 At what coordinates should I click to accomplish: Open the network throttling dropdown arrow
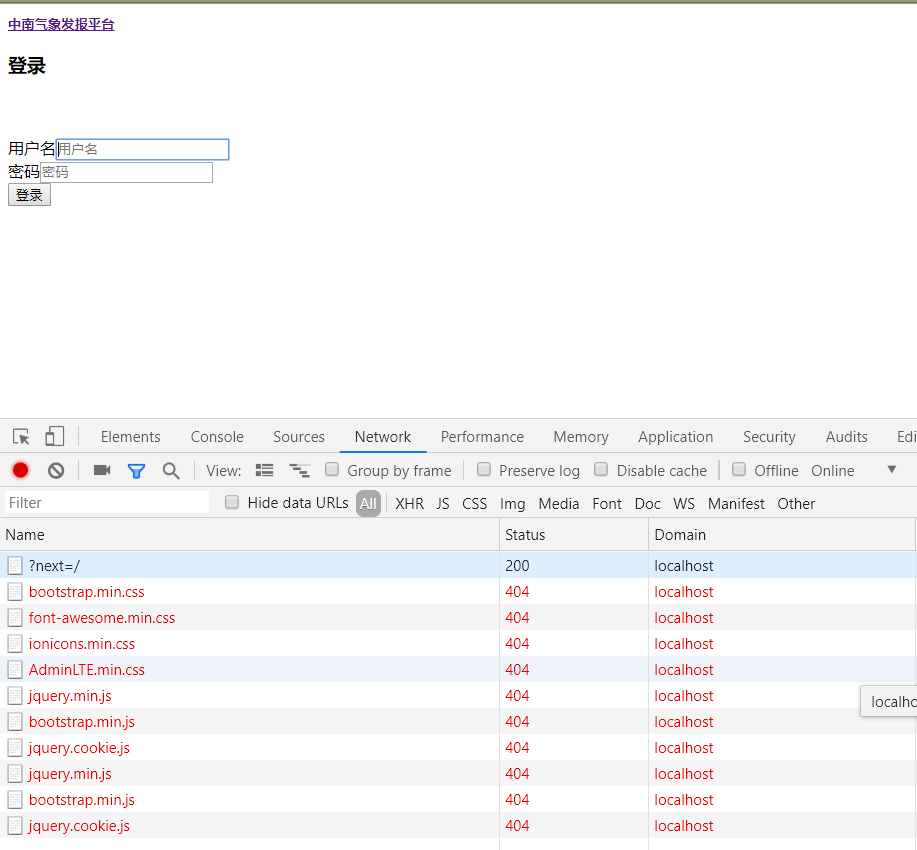click(892, 470)
